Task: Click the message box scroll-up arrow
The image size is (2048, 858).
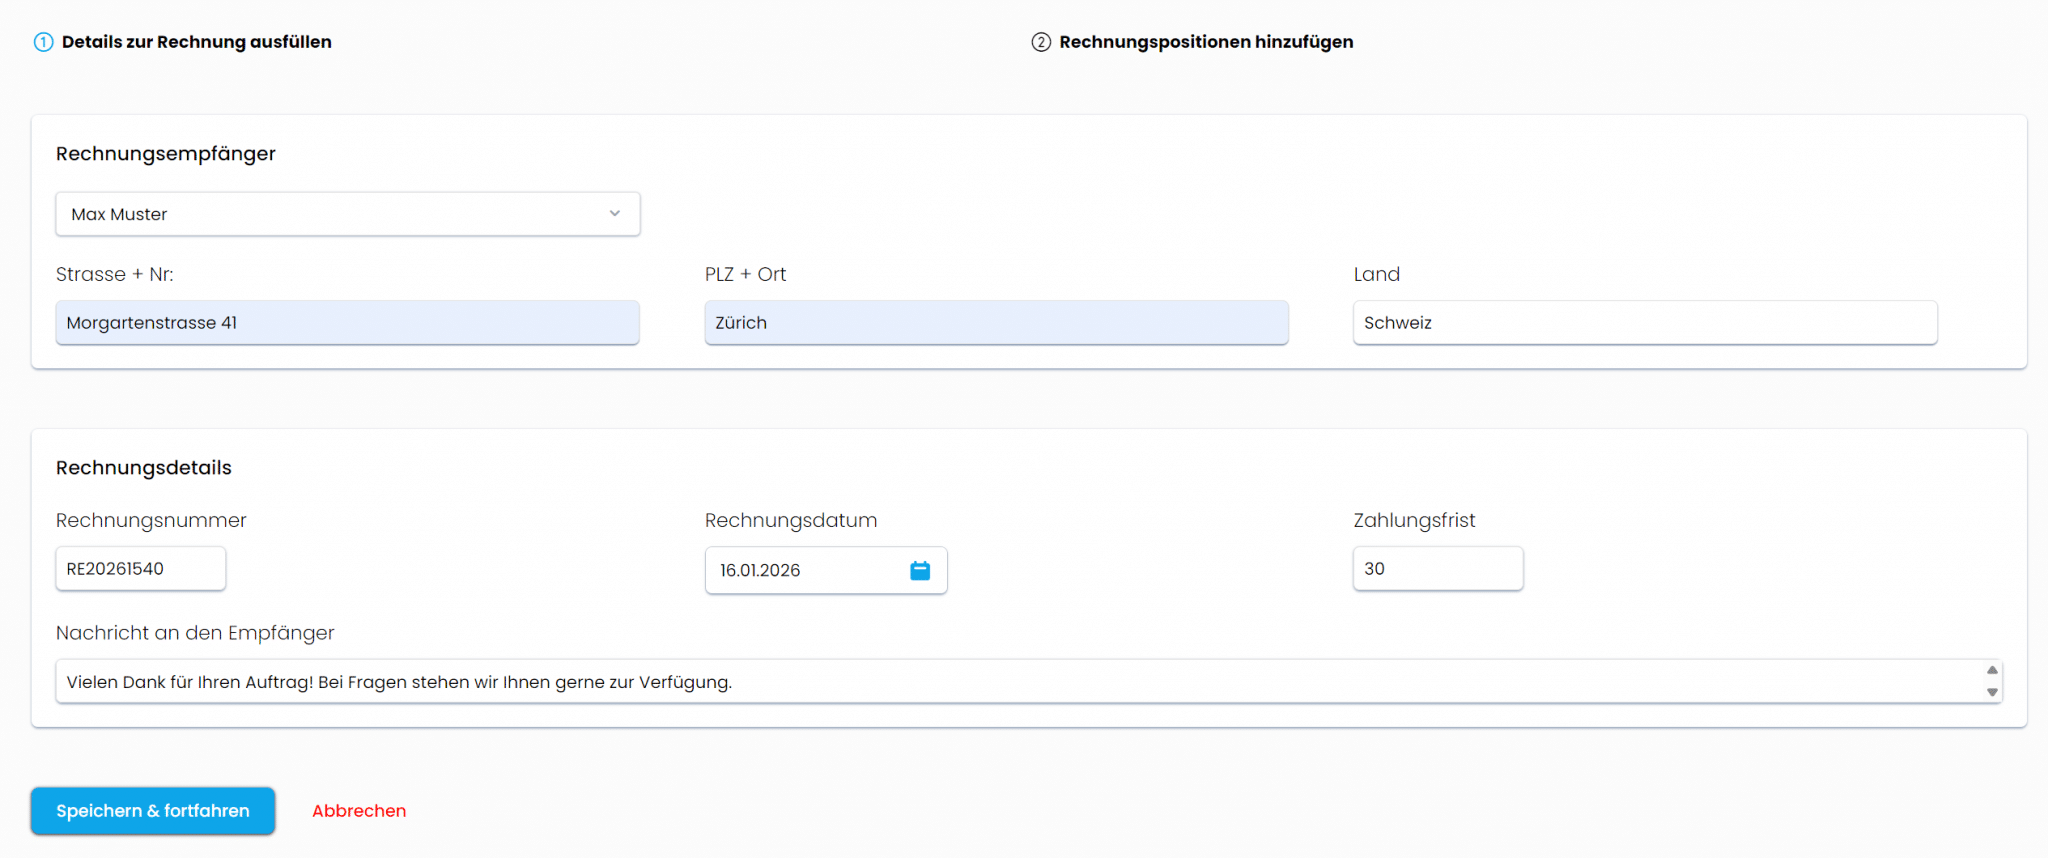Action: coord(1991,670)
